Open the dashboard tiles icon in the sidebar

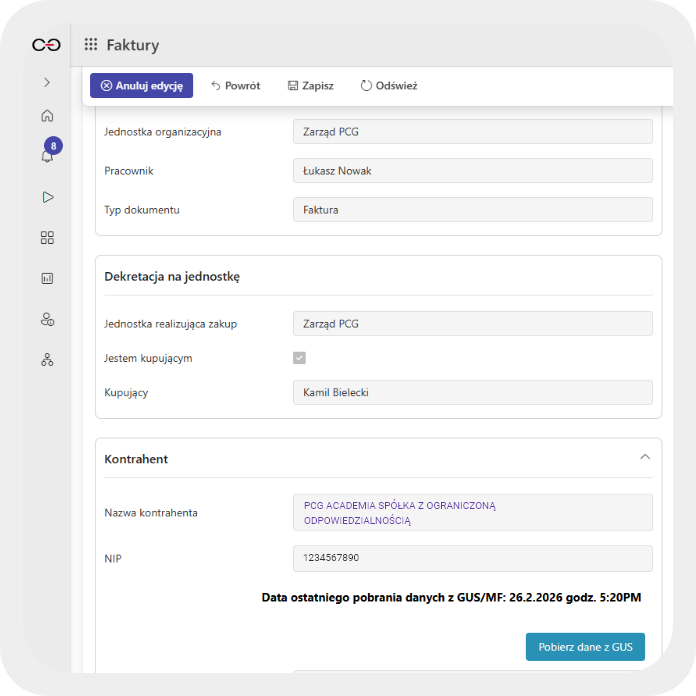click(47, 238)
